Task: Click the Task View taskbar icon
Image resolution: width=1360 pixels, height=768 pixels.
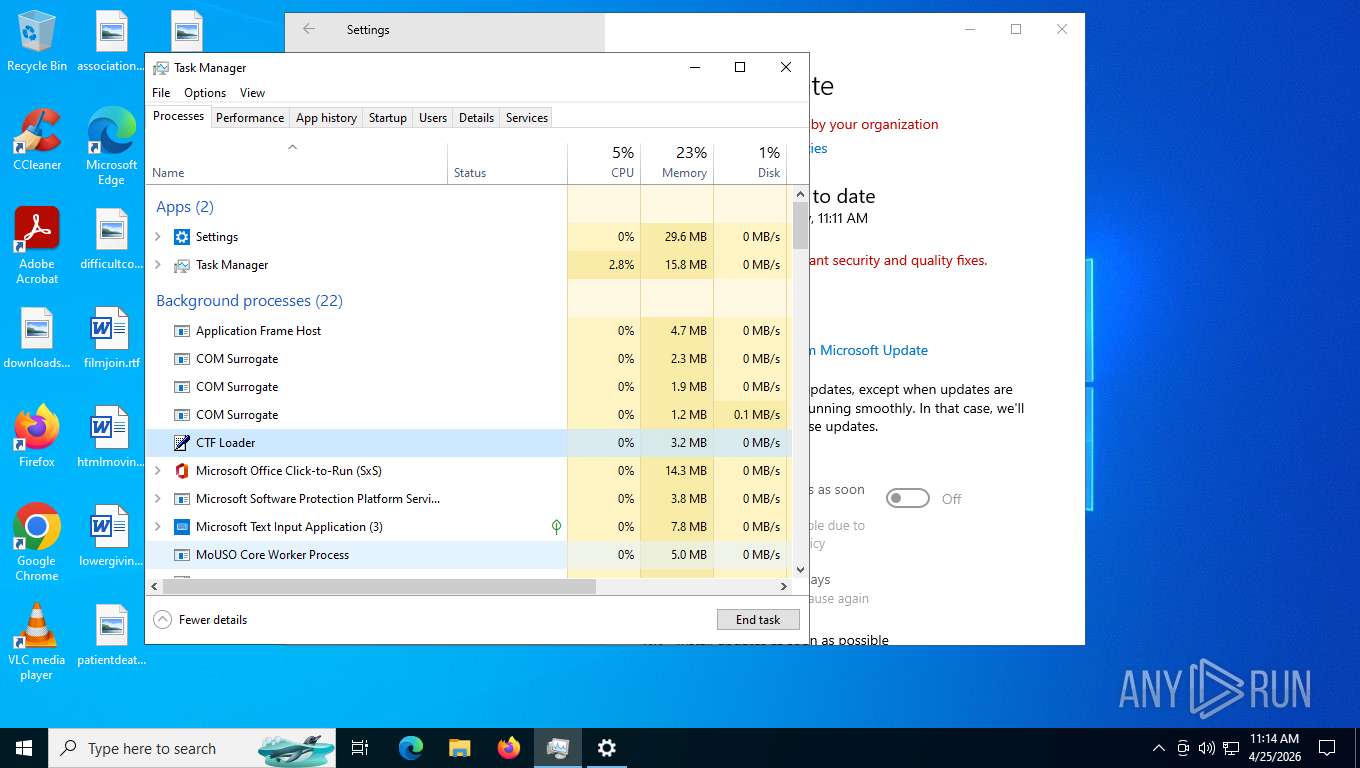Action: 360,748
